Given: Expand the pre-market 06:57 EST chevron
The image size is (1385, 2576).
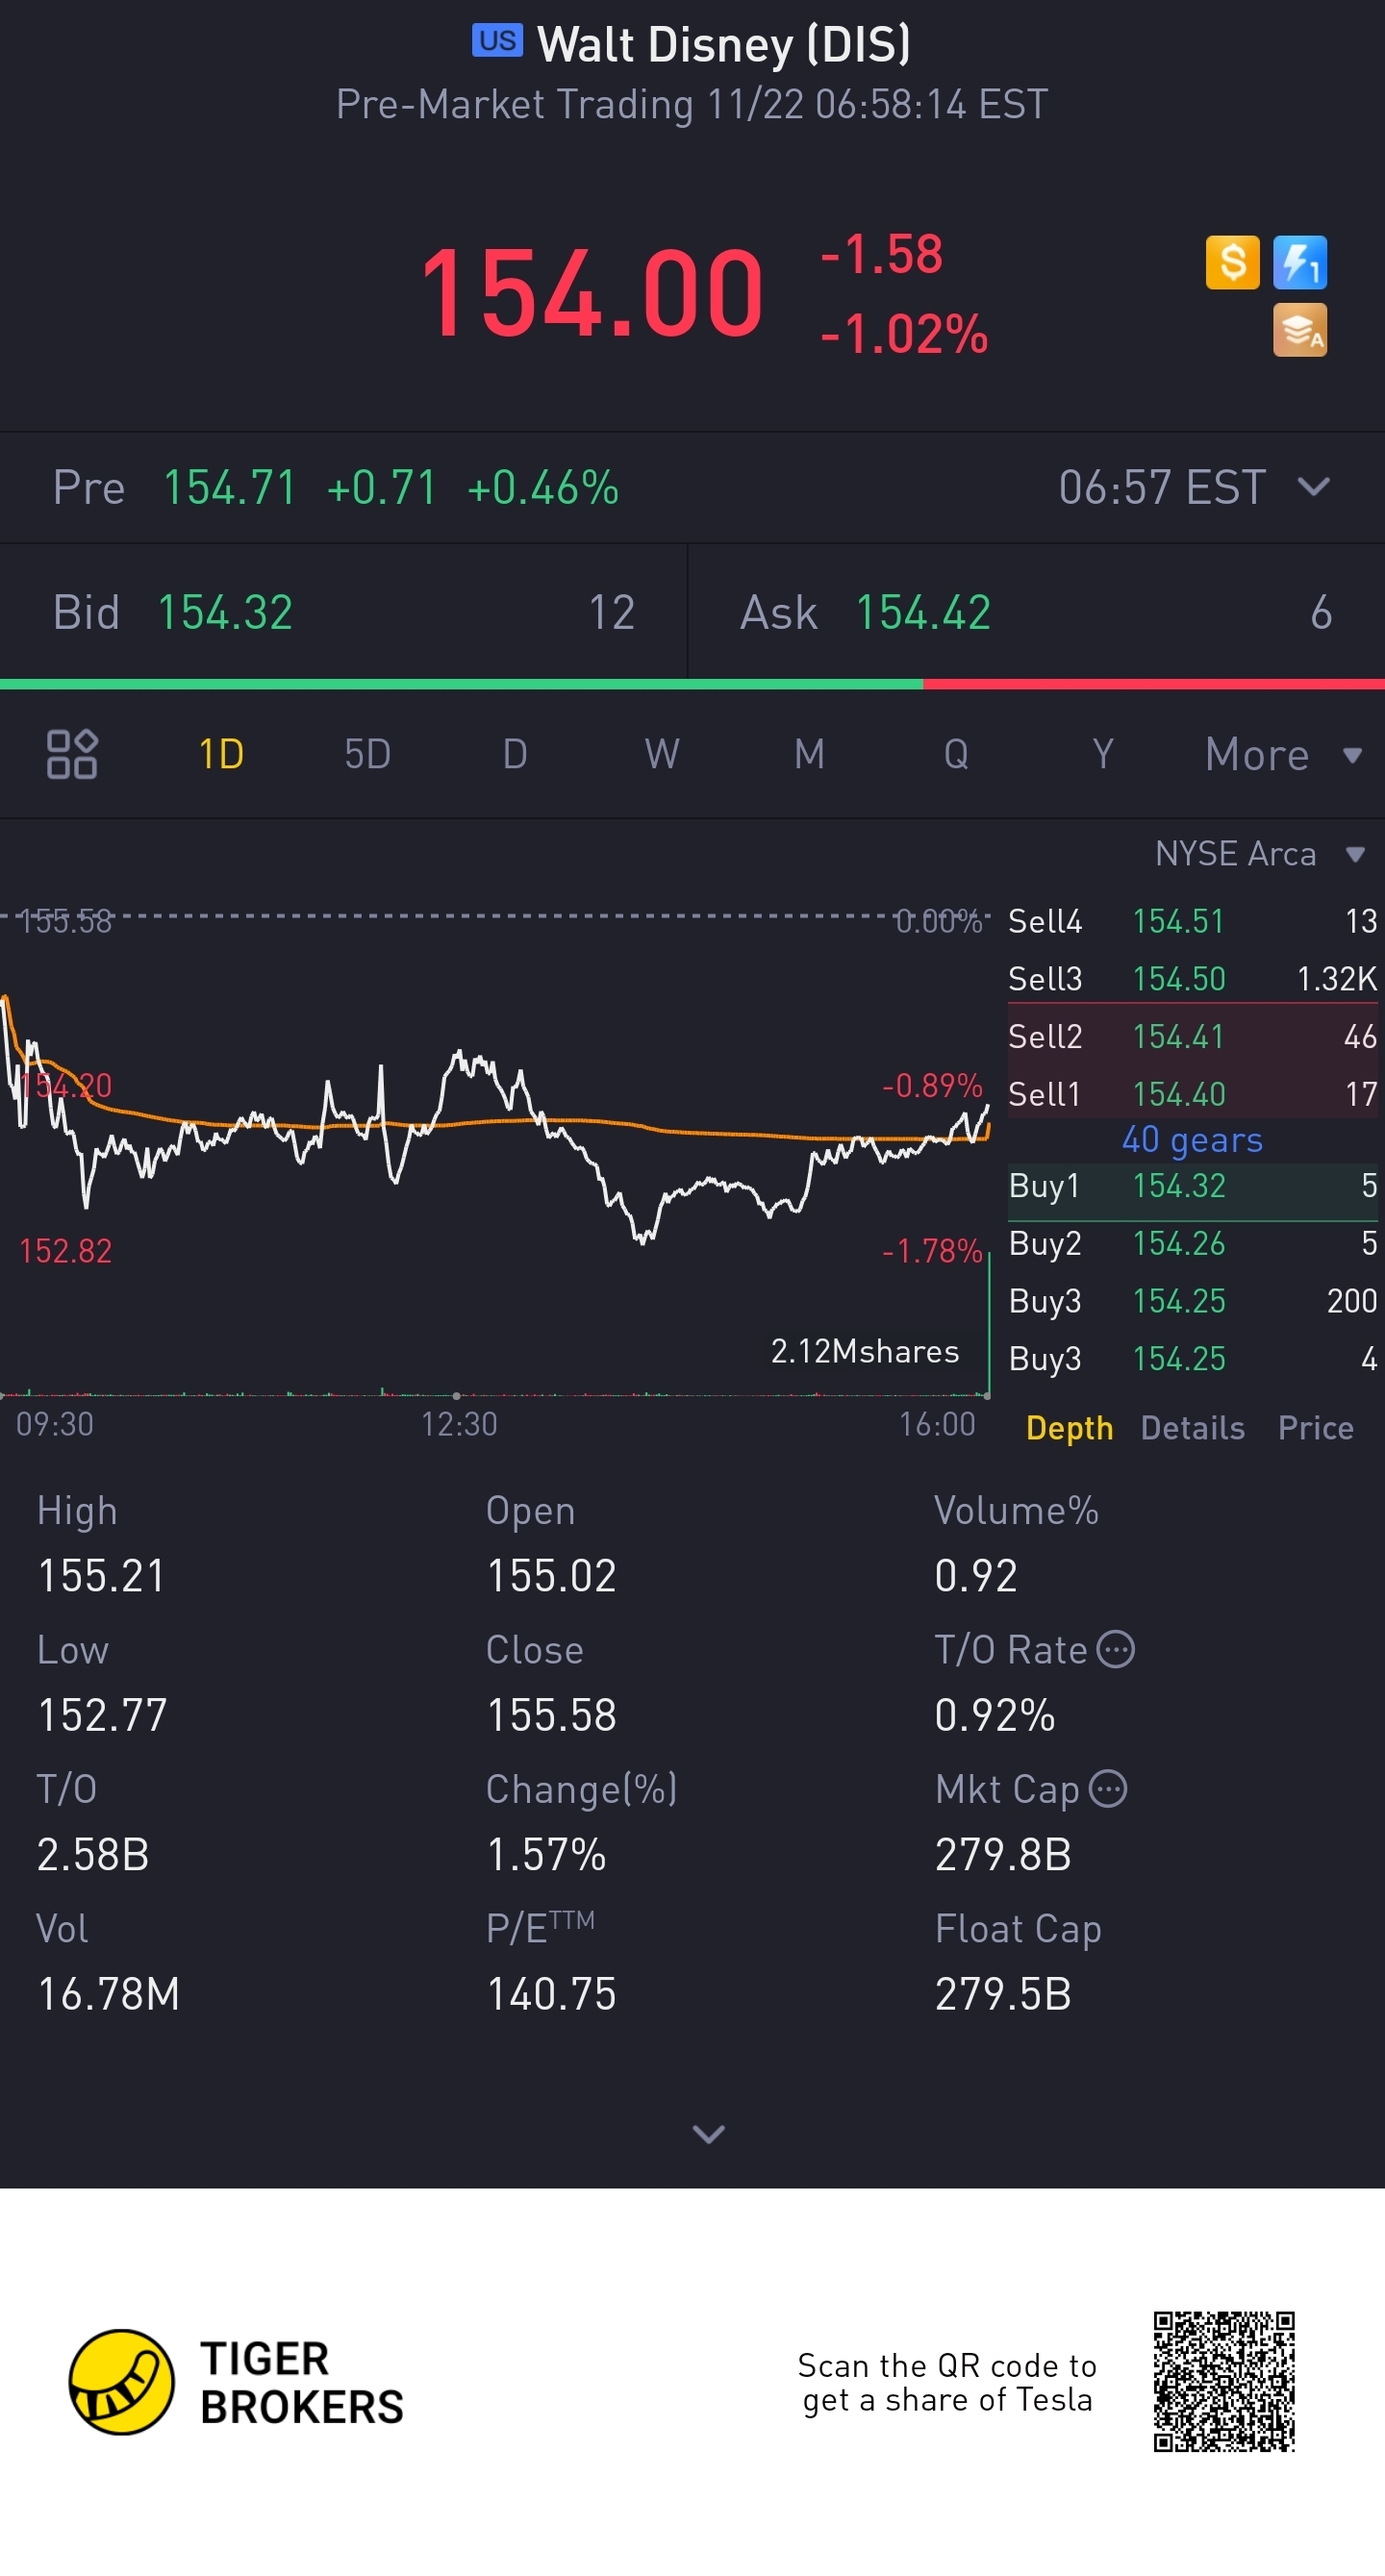Looking at the screenshot, I should pyautogui.click(x=1313, y=487).
